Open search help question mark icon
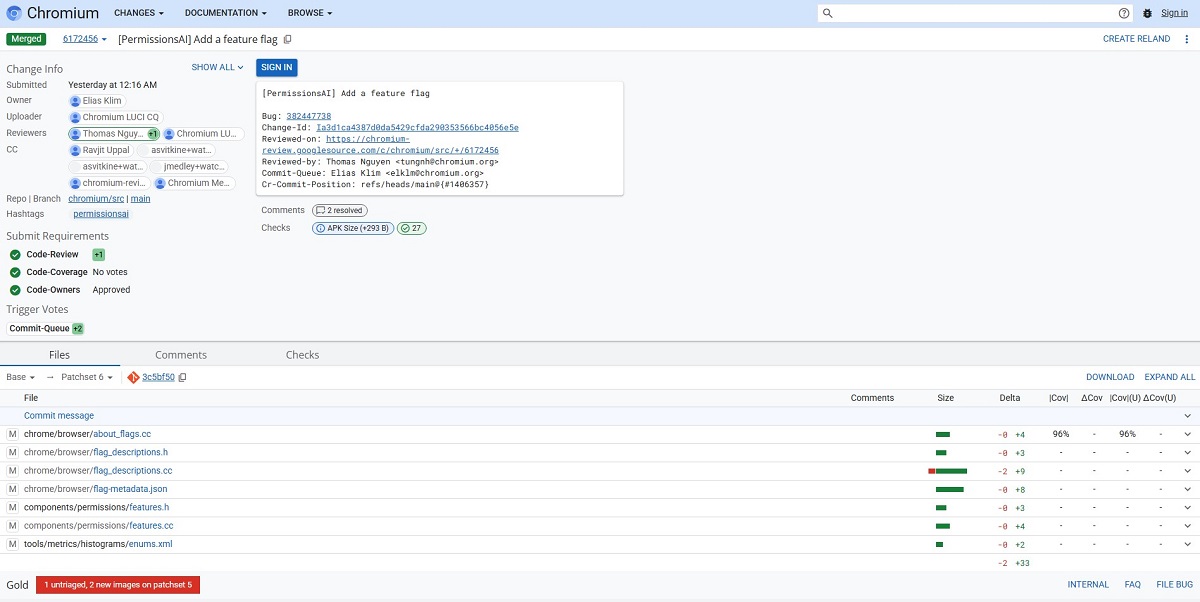The image size is (1200, 602). pyautogui.click(x=1124, y=13)
